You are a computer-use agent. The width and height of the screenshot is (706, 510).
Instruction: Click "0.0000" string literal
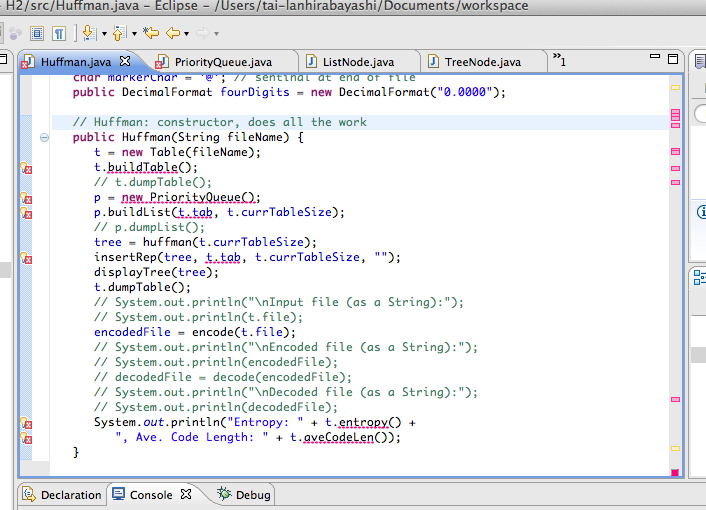click(x=464, y=92)
